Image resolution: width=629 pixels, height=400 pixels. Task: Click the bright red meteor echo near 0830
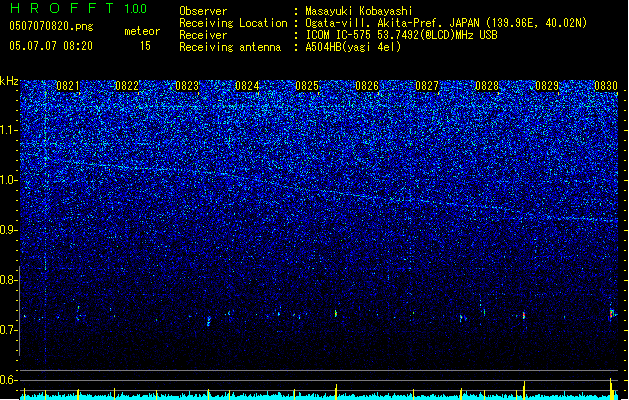(x=612, y=314)
